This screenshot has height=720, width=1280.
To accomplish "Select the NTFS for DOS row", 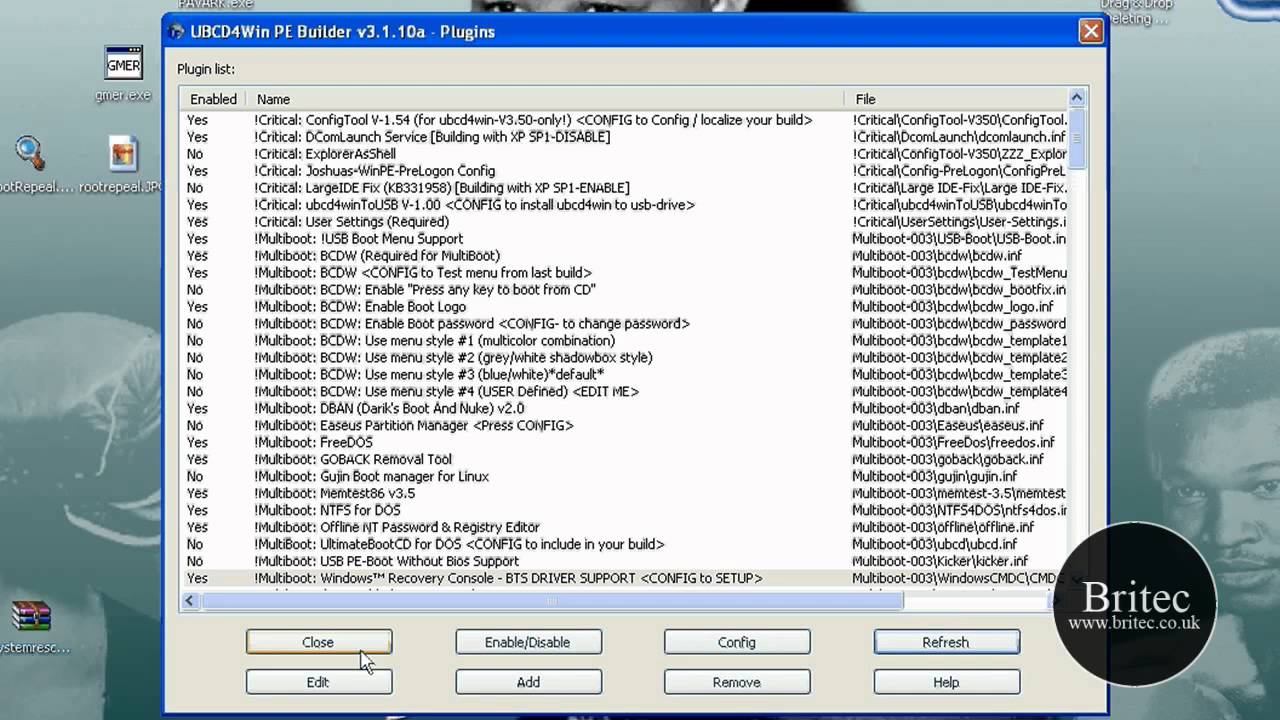I will [624, 511].
